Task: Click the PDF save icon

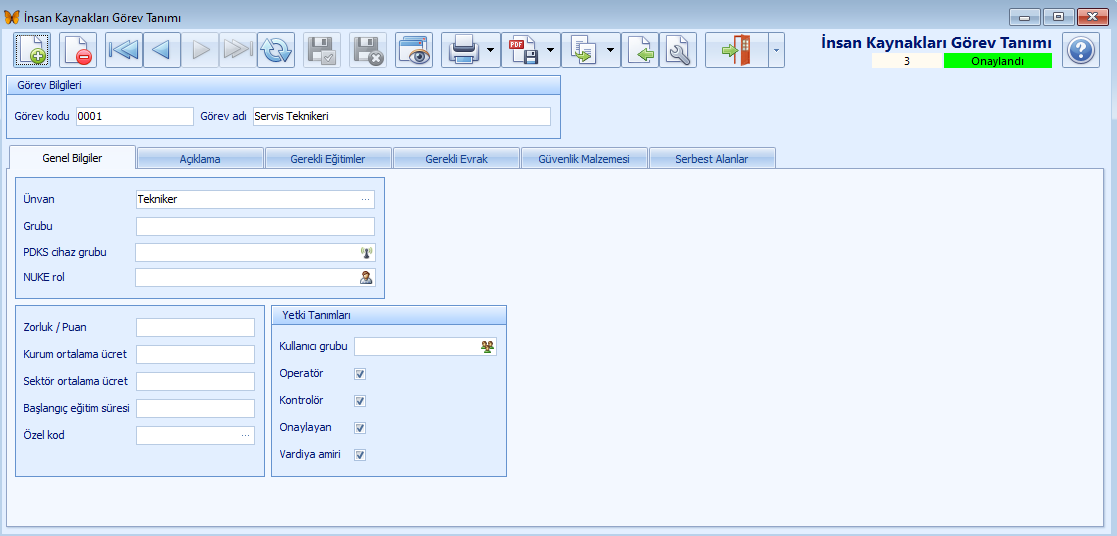Action: click(x=522, y=50)
